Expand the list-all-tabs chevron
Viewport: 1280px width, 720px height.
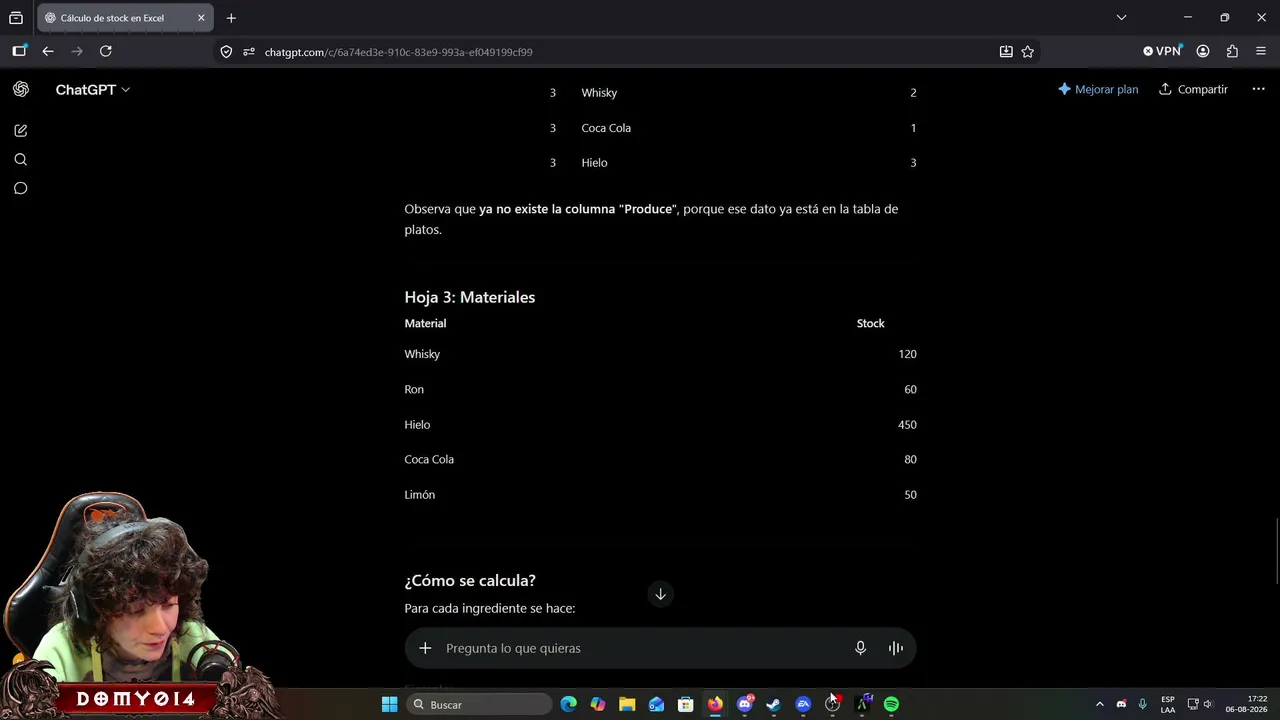tap(1121, 18)
